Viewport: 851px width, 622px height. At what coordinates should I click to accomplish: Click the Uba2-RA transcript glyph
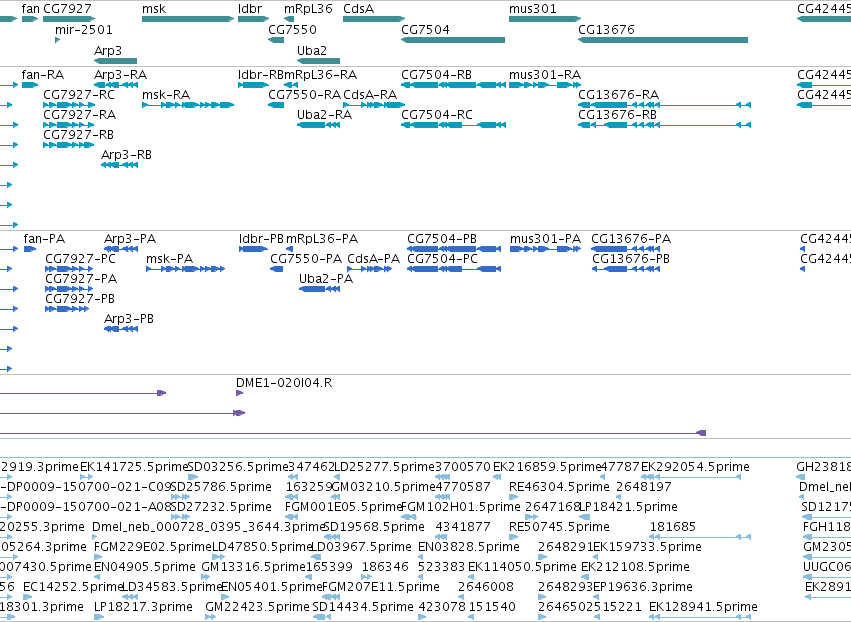[319, 125]
